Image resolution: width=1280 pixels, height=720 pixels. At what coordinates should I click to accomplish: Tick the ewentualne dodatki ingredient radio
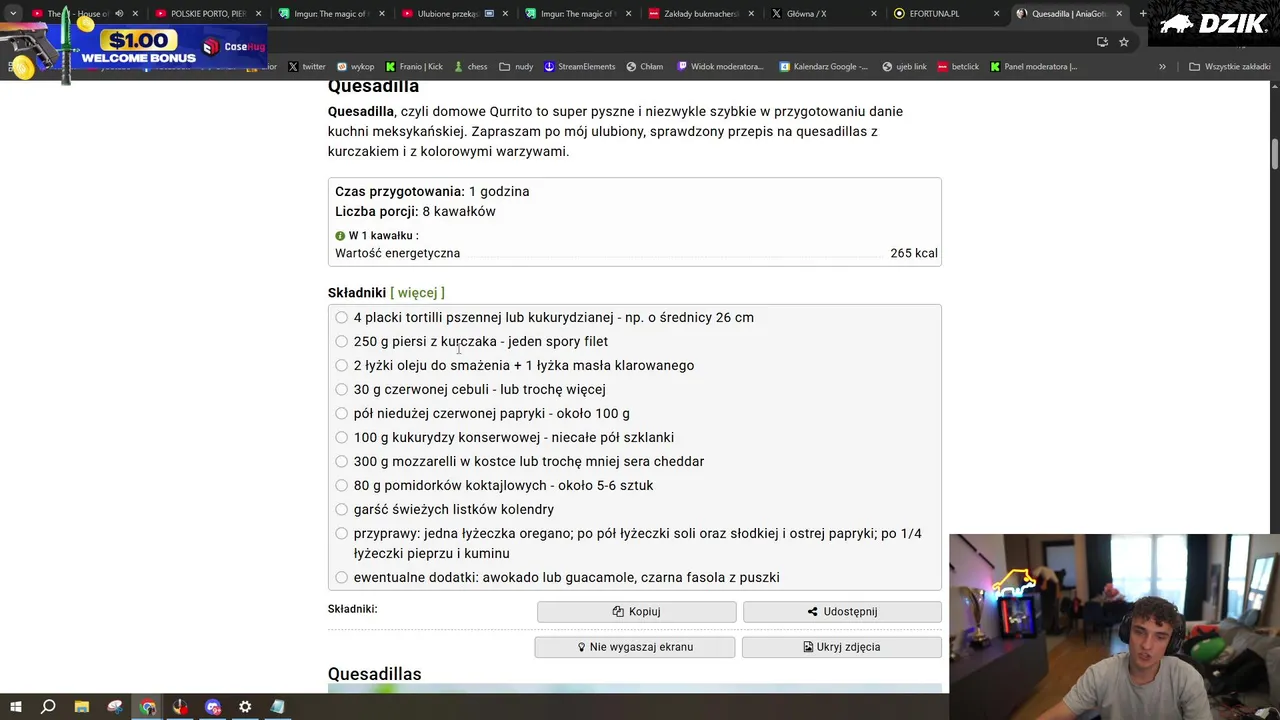[342, 577]
